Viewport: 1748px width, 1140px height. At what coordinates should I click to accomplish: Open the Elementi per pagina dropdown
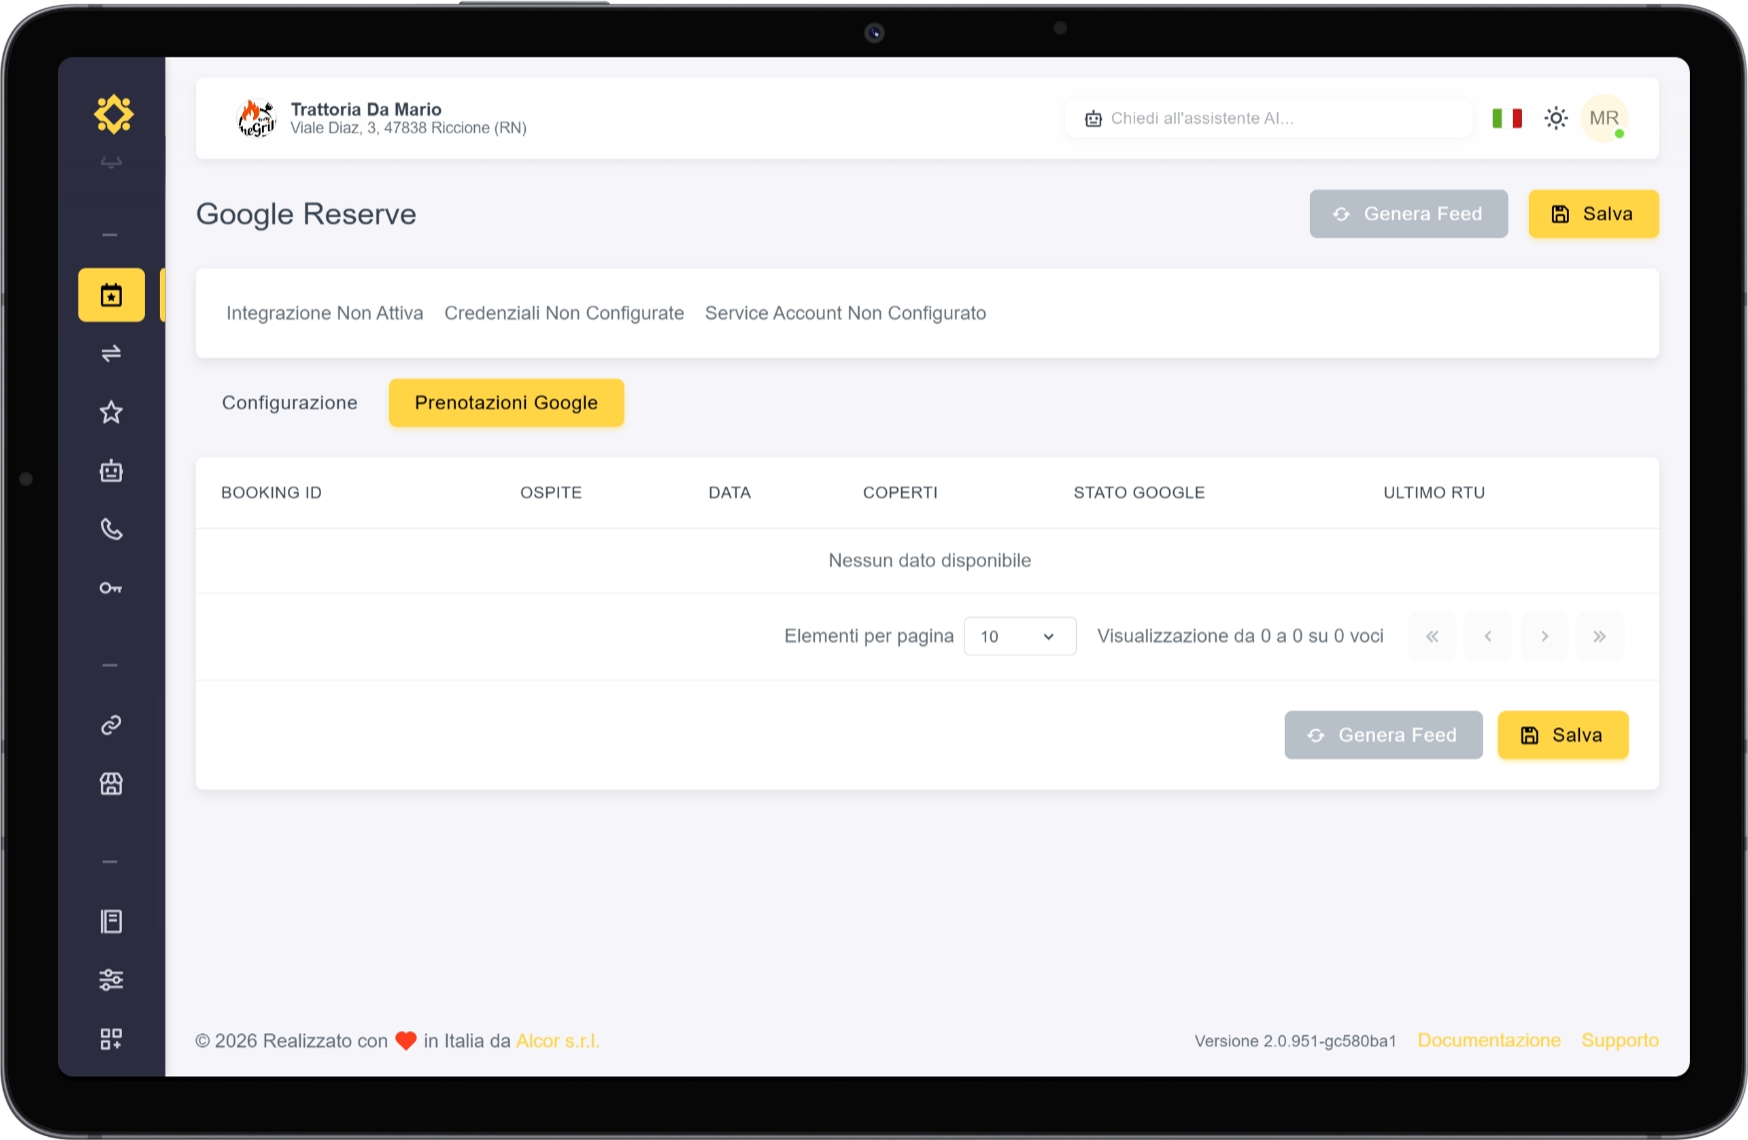click(x=1019, y=636)
